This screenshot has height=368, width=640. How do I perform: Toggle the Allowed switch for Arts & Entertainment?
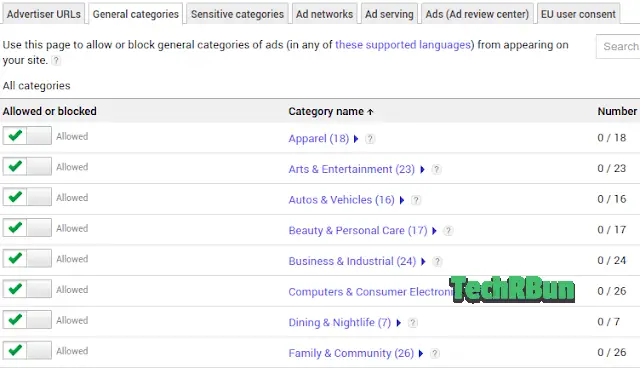27,166
